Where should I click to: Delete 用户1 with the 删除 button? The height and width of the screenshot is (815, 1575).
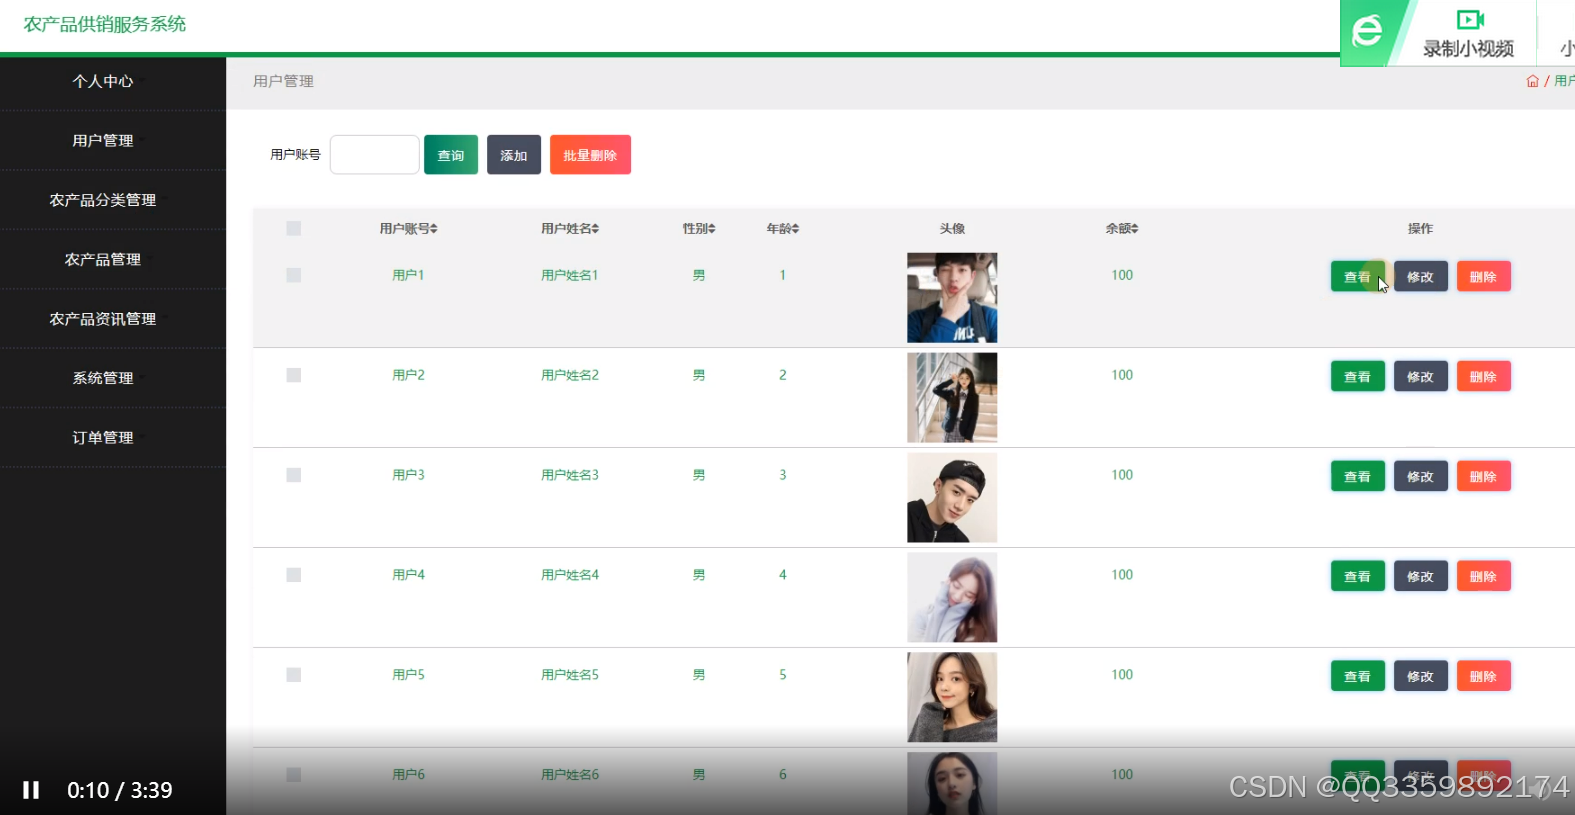pyautogui.click(x=1484, y=277)
